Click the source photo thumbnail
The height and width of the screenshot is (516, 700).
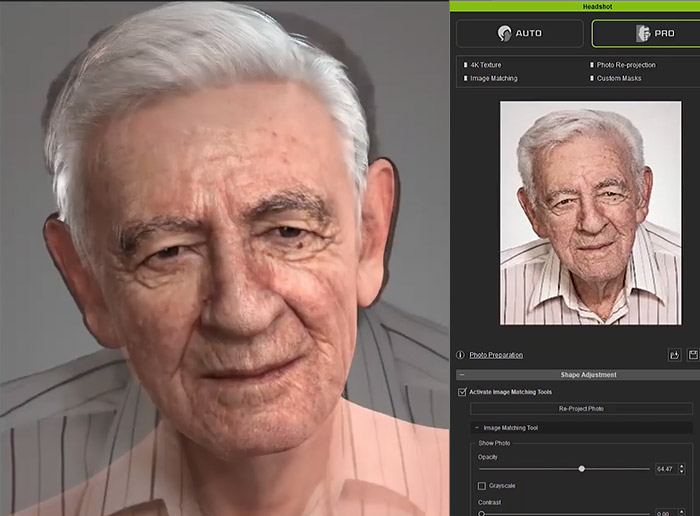click(591, 213)
